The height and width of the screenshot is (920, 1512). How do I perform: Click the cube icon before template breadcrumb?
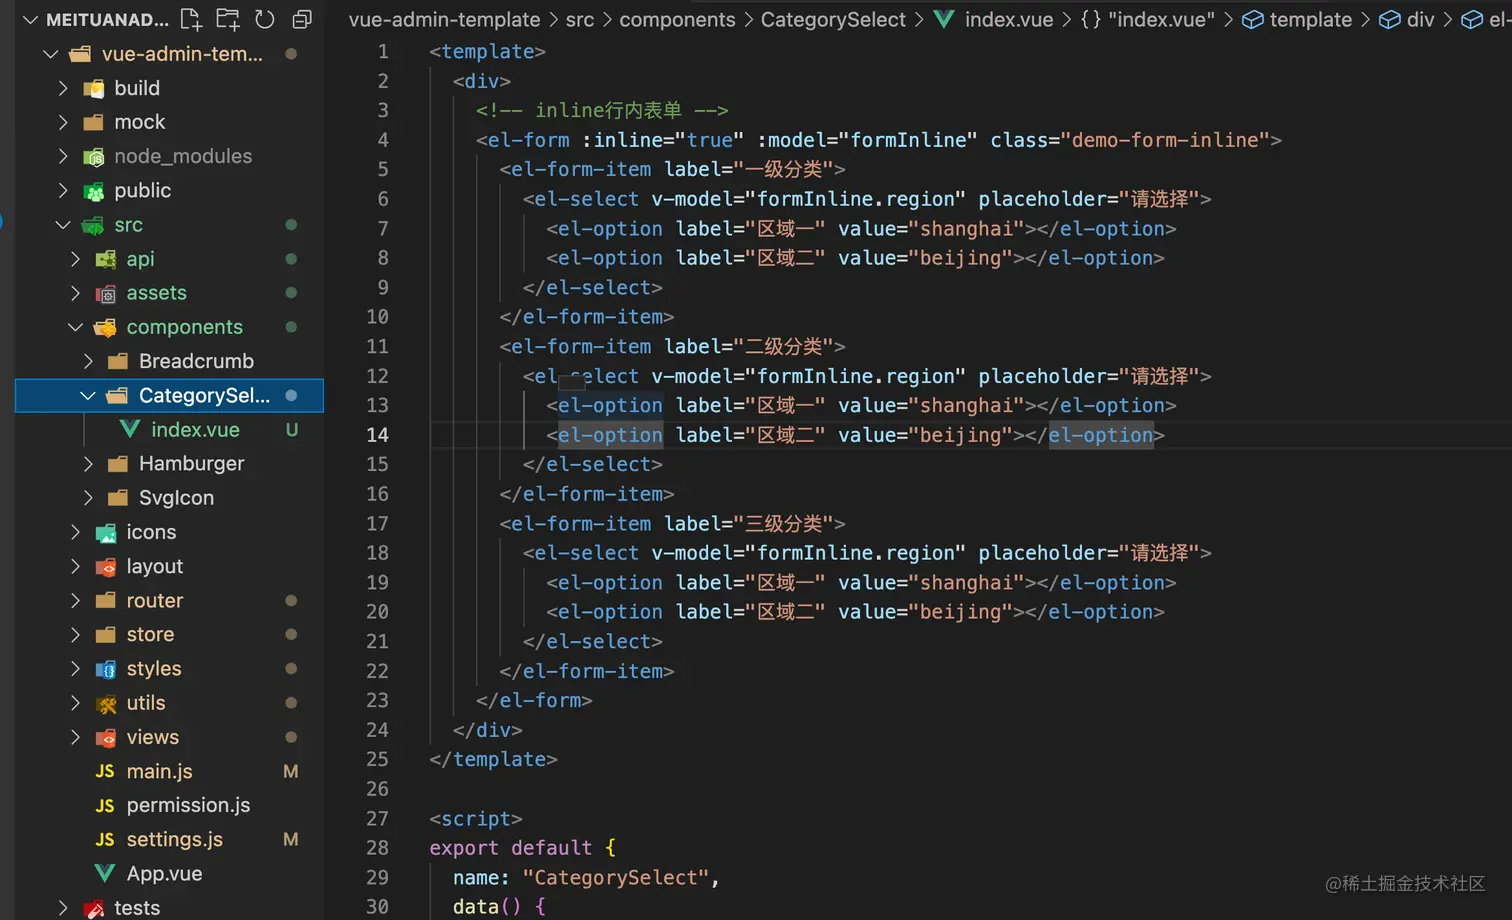coord(1252,19)
